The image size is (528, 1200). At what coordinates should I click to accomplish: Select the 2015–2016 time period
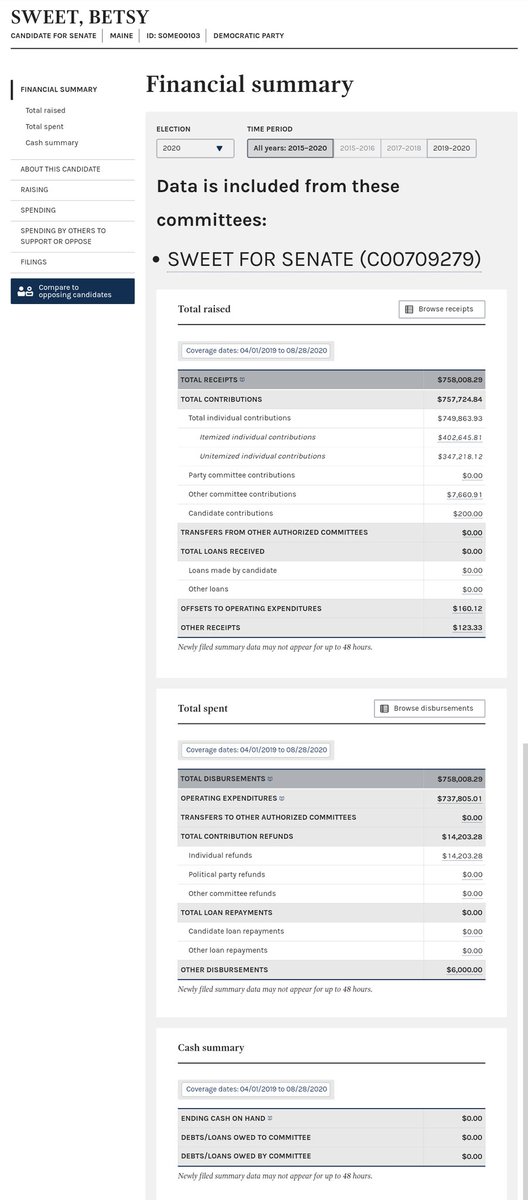[357, 149]
